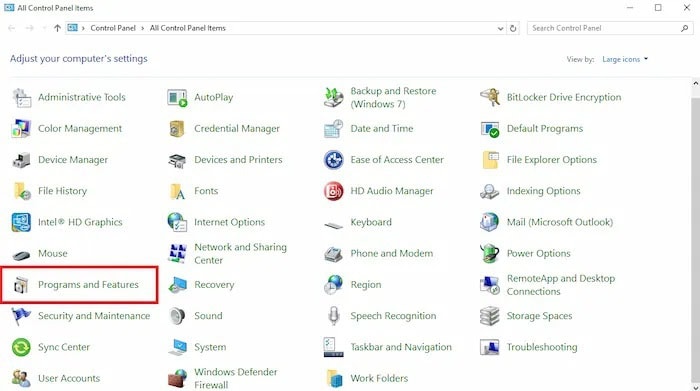Open the File History icon
The width and height of the screenshot is (700, 391).
tap(21, 191)
